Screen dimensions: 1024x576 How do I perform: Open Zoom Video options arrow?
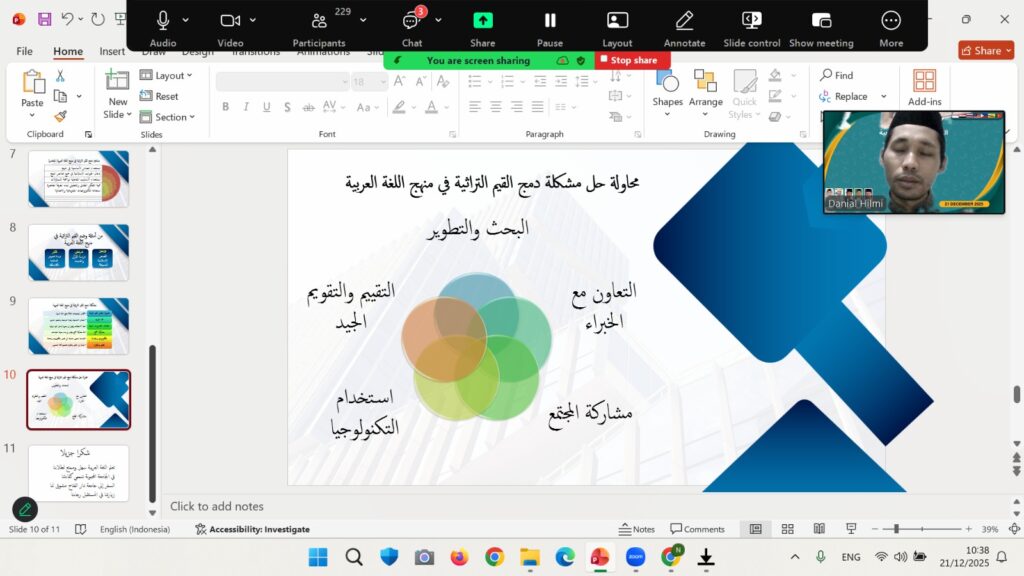253,20
